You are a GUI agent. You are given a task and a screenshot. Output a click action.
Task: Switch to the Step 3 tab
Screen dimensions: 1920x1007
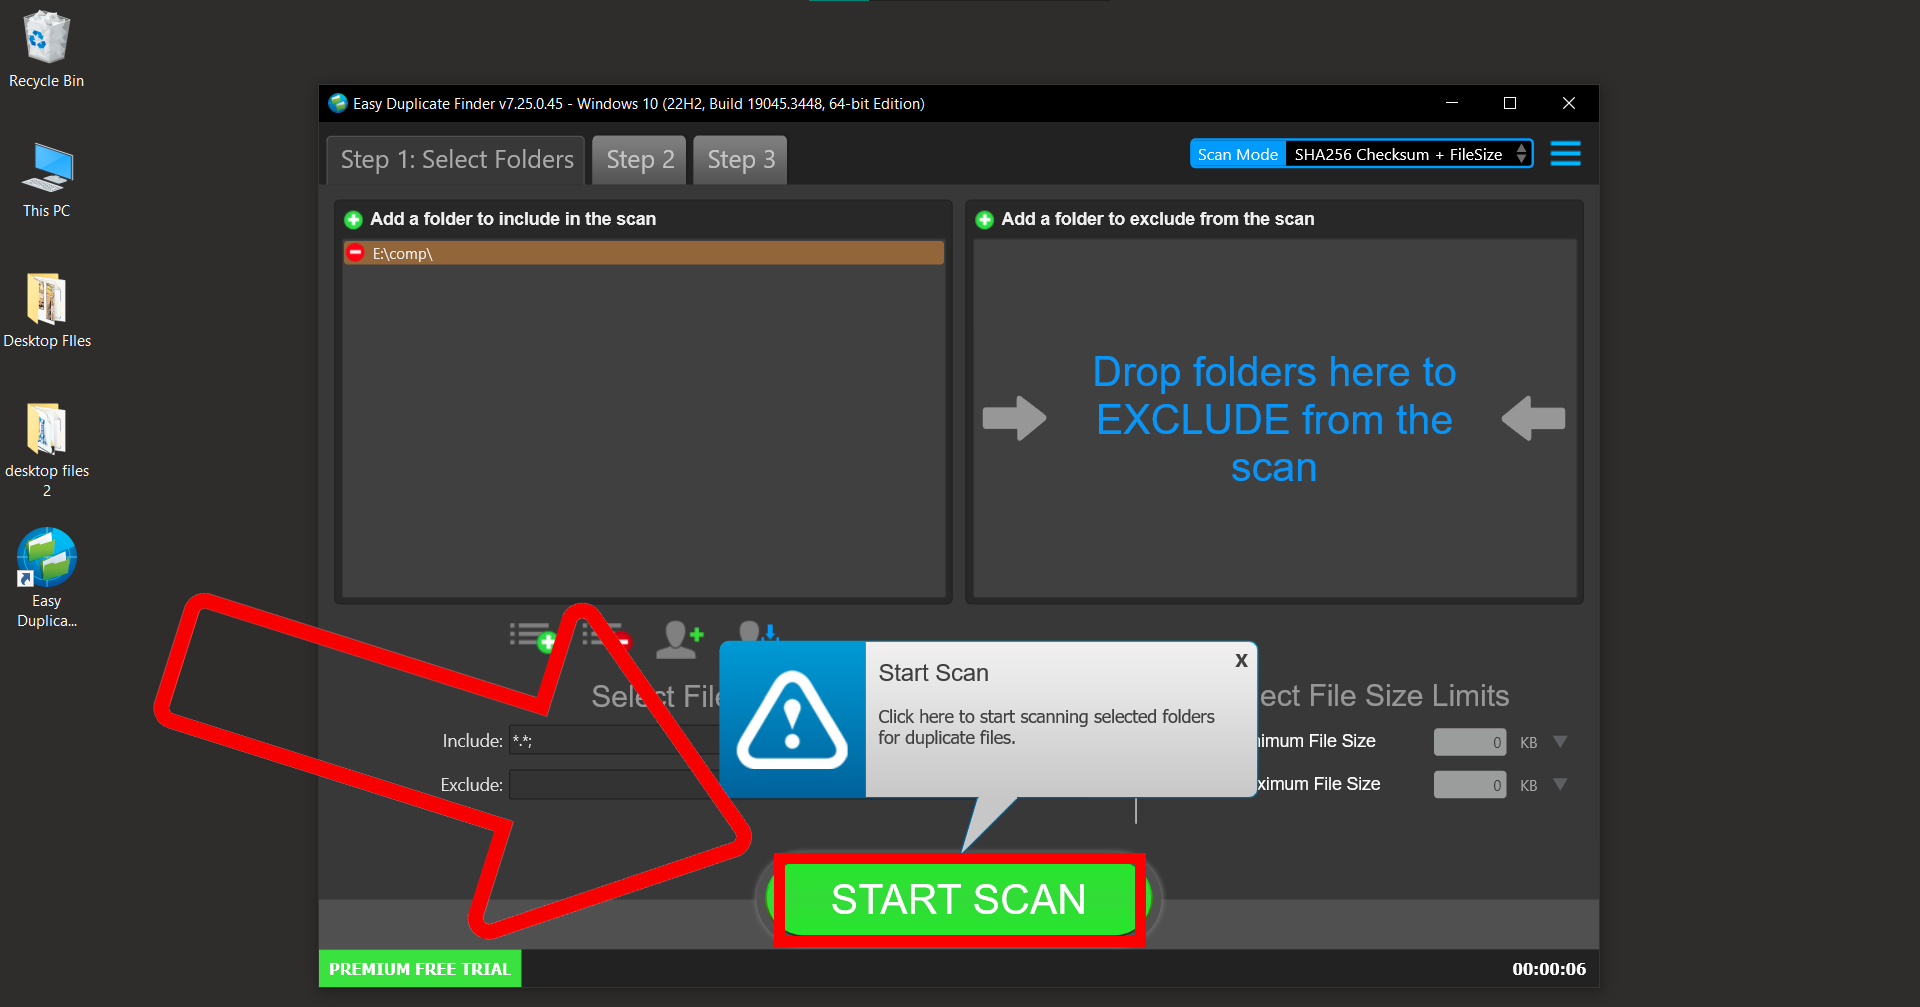coord(739,159)
